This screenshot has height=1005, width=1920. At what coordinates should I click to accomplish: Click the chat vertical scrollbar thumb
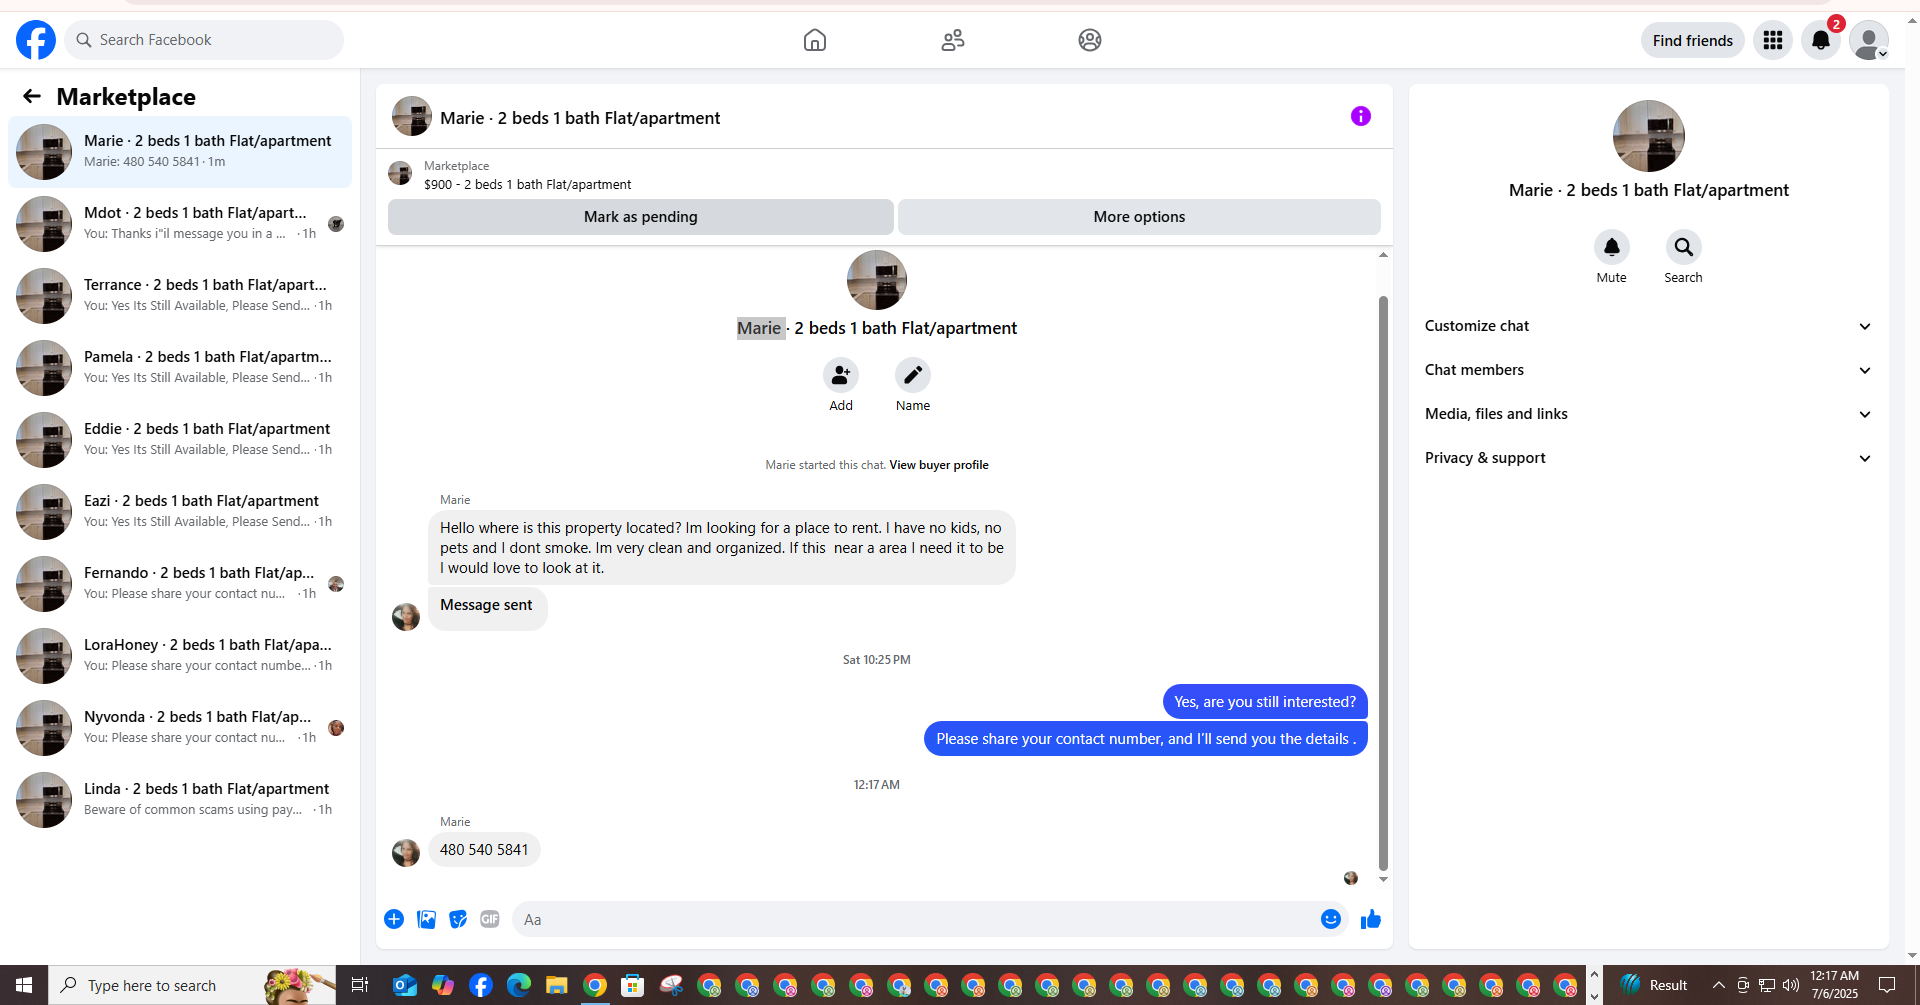[1383, 583]
